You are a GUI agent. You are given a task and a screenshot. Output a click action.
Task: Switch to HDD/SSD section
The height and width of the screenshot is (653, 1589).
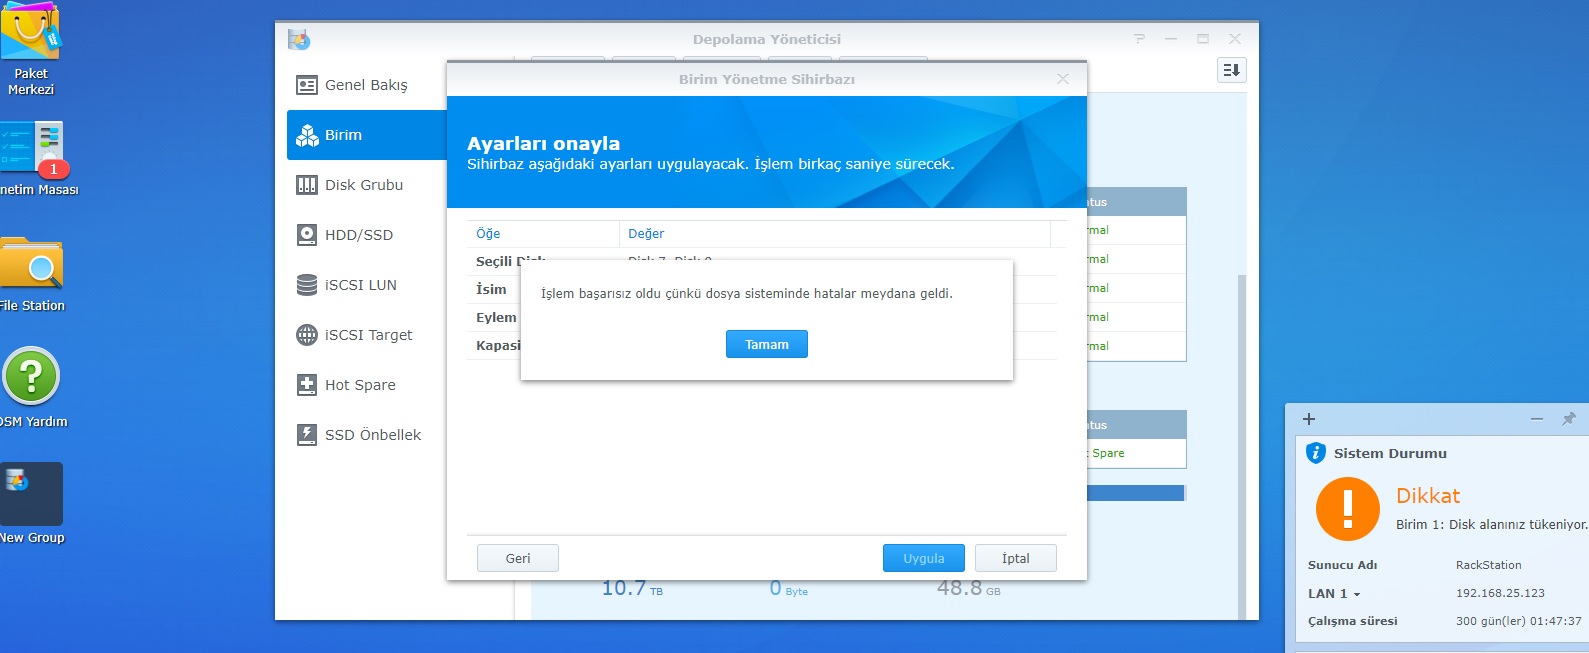click(x=358, y=235)
